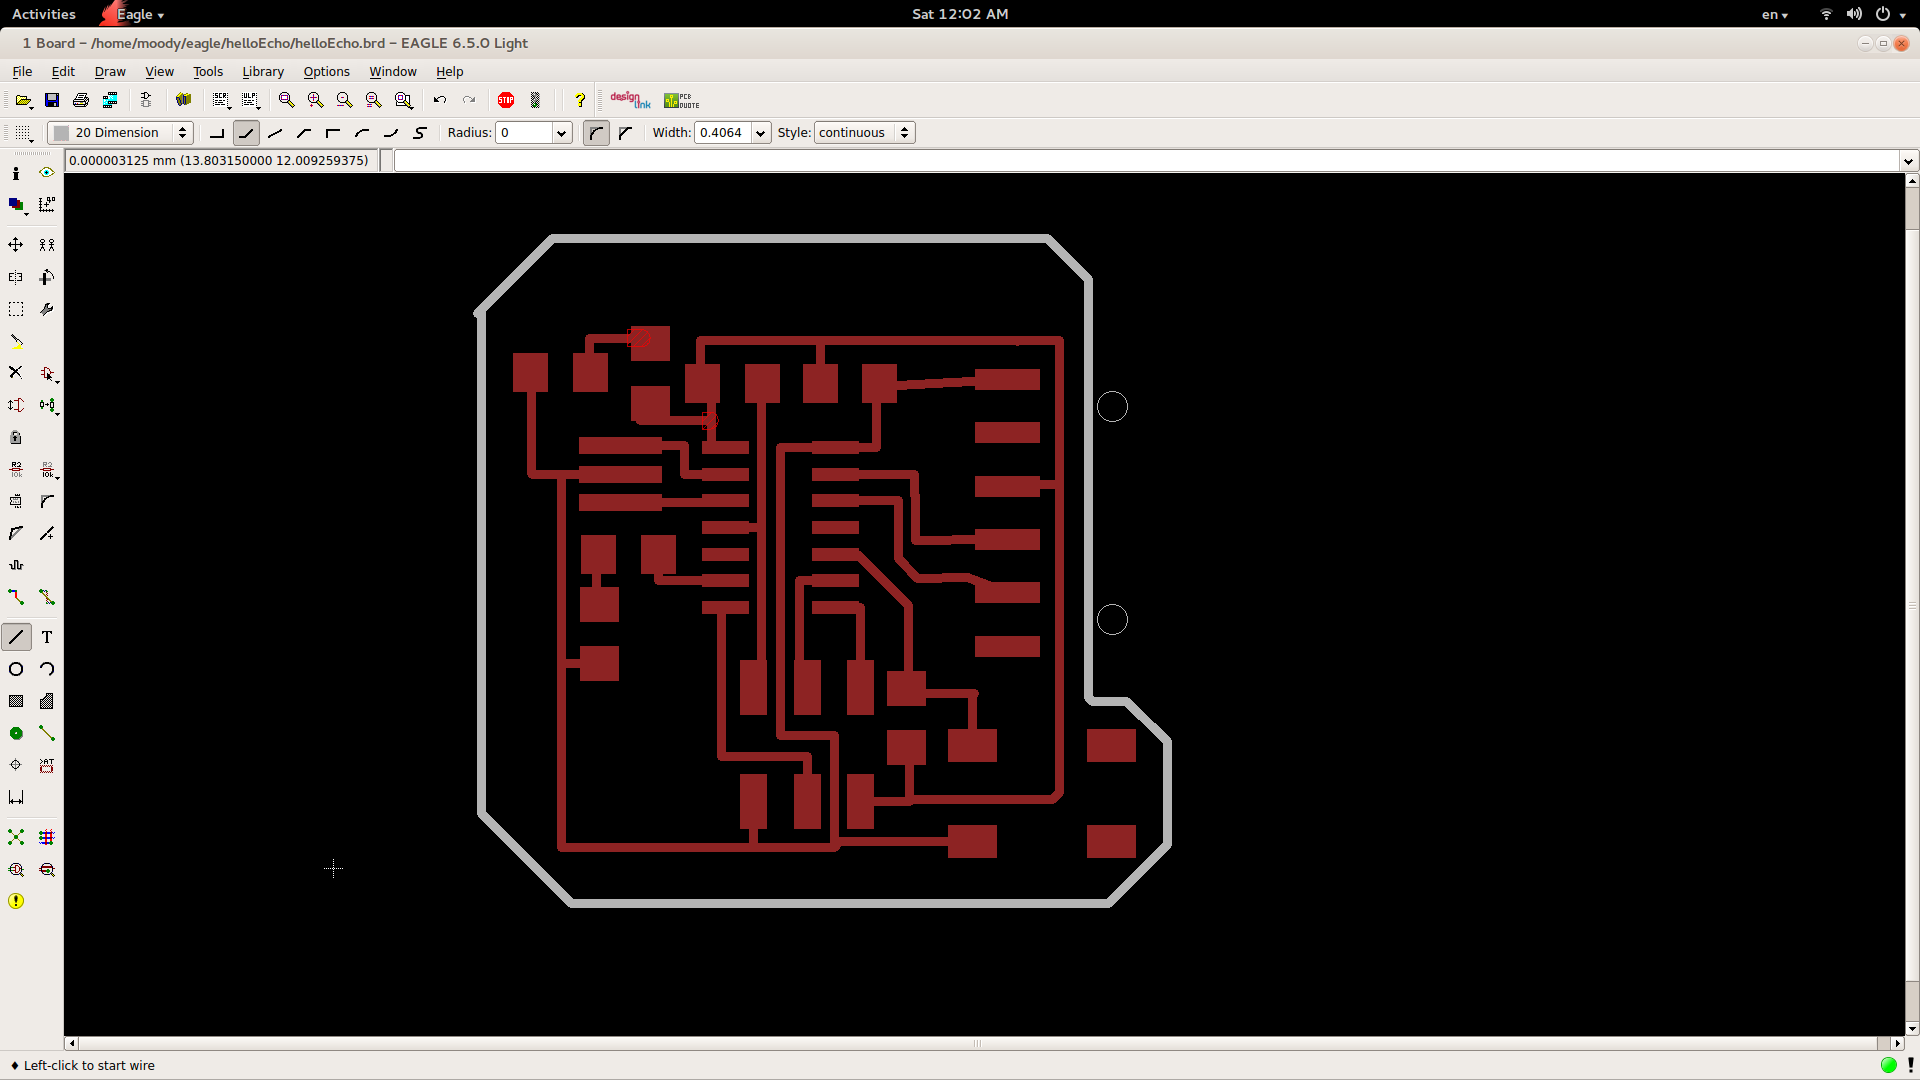Run the Ratsnest tool
The image size is (1920, 1080).
coord(16,837)
